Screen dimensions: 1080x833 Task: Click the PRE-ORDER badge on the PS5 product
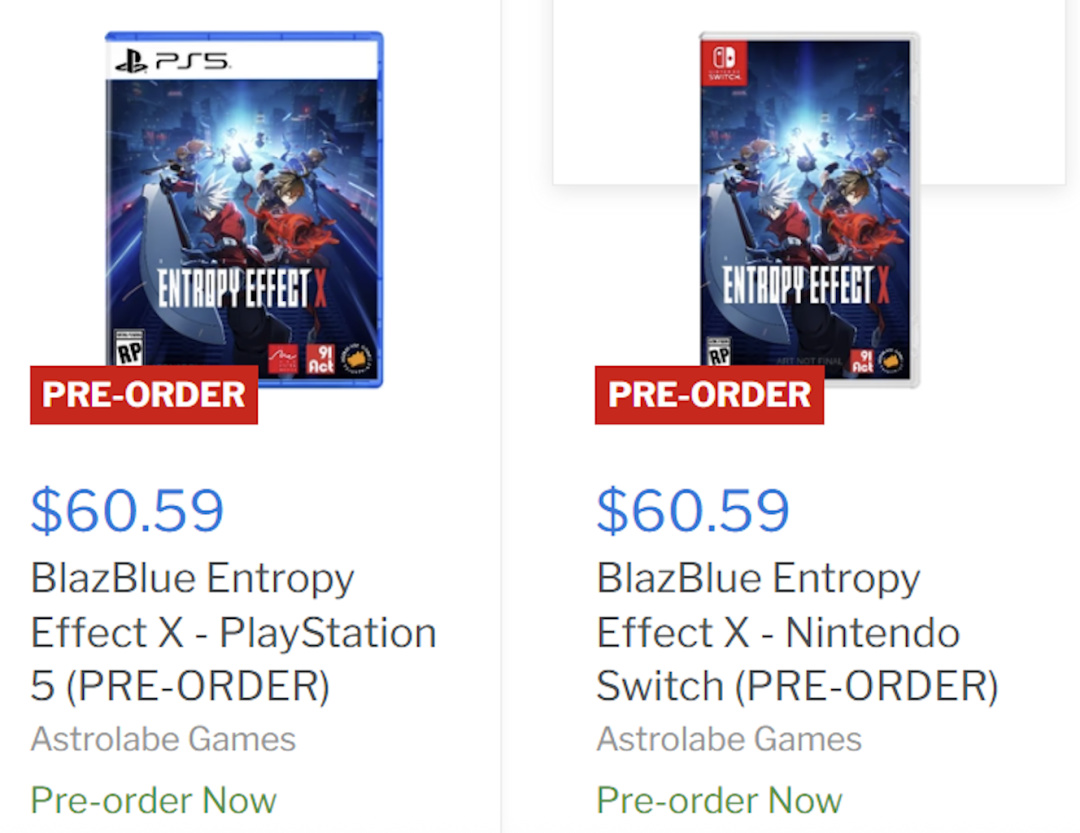pyautogui.click(x=144, y=395)
